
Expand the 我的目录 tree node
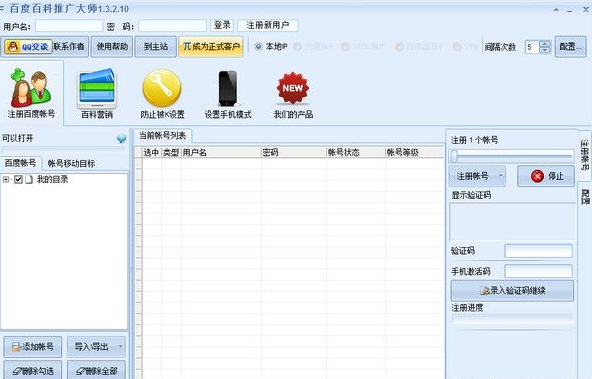point(6,179)
